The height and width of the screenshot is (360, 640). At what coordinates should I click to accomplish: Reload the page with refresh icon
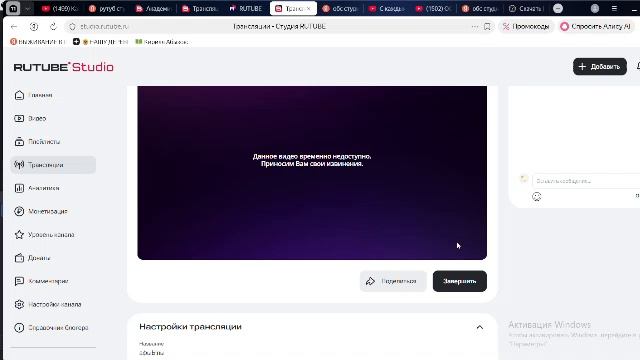tap(53, 27)
